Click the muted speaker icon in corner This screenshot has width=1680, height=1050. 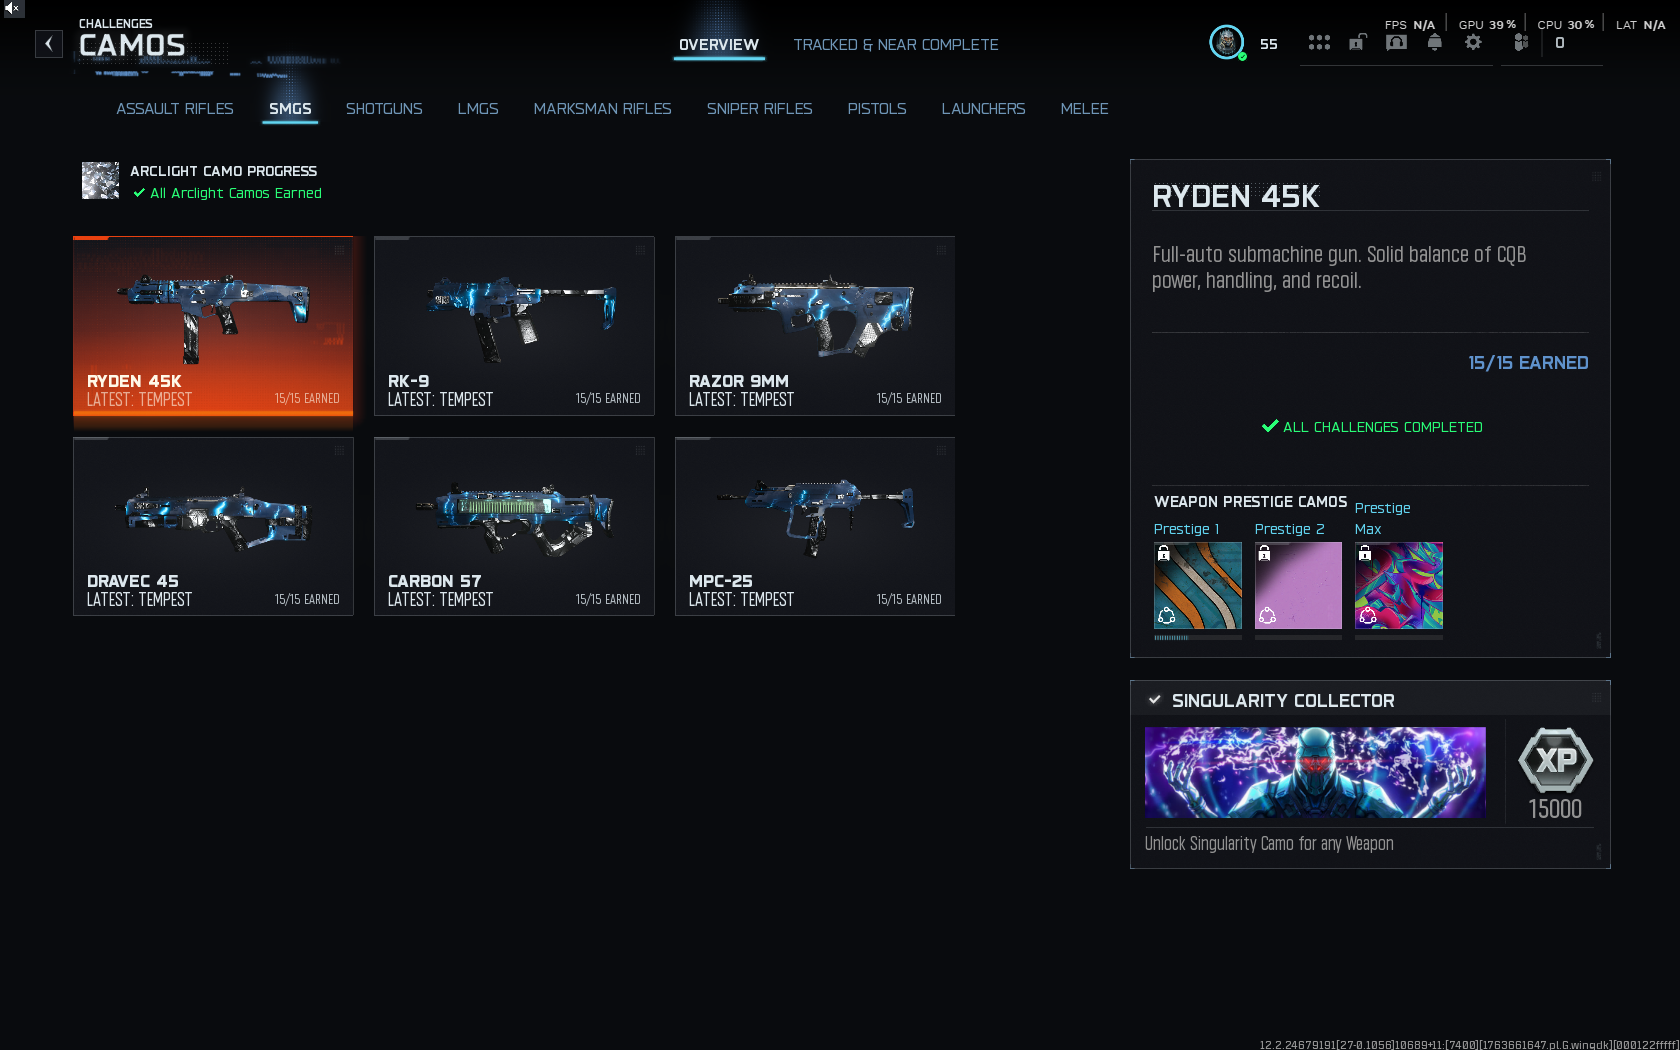[12, 8]
